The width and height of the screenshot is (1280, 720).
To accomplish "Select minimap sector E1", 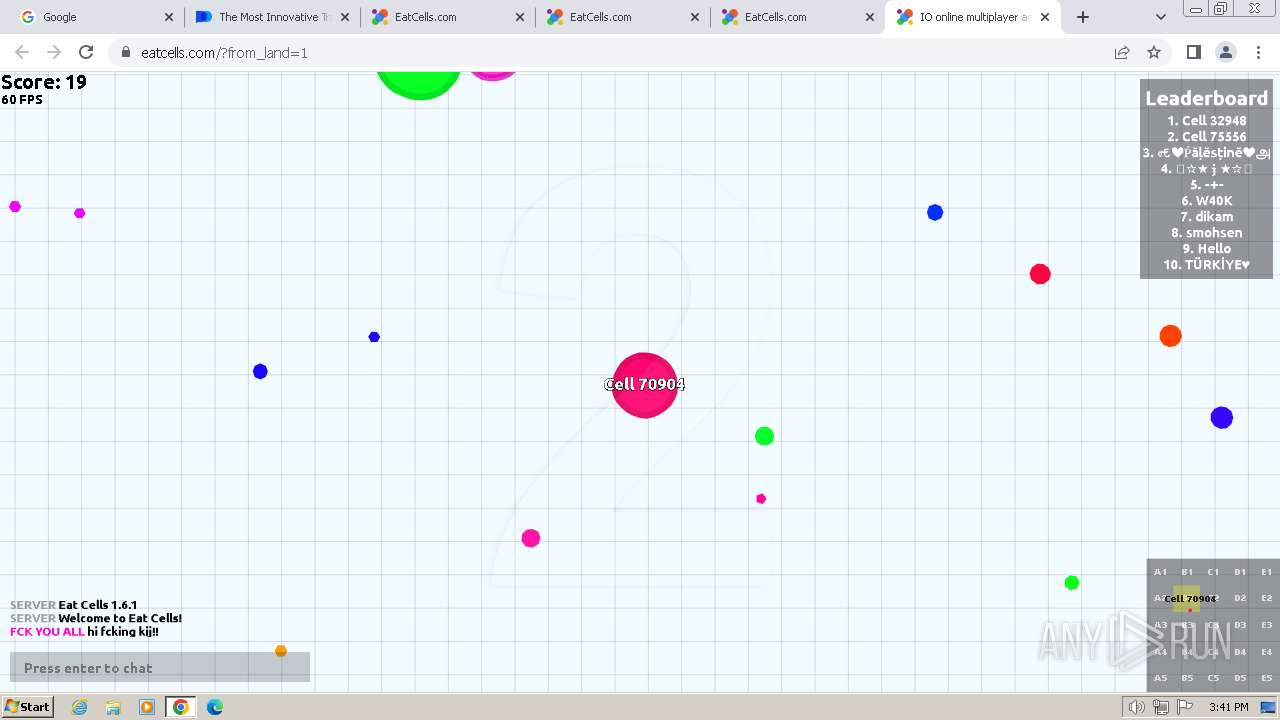I will pyautogui.click(x=1267, y=572).
